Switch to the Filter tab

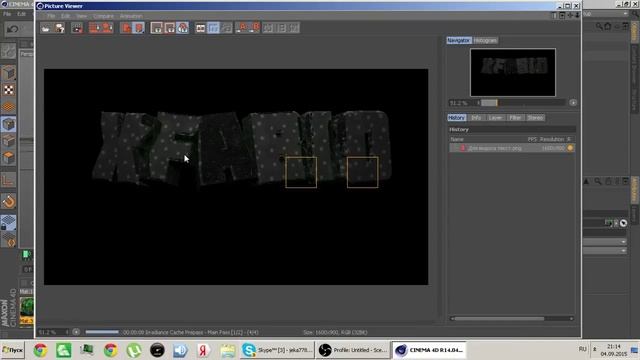(515, 118)
